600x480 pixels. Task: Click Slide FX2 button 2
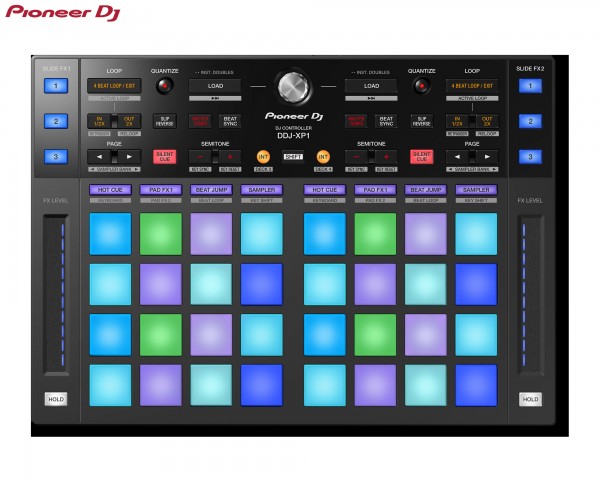pos(530,121)
